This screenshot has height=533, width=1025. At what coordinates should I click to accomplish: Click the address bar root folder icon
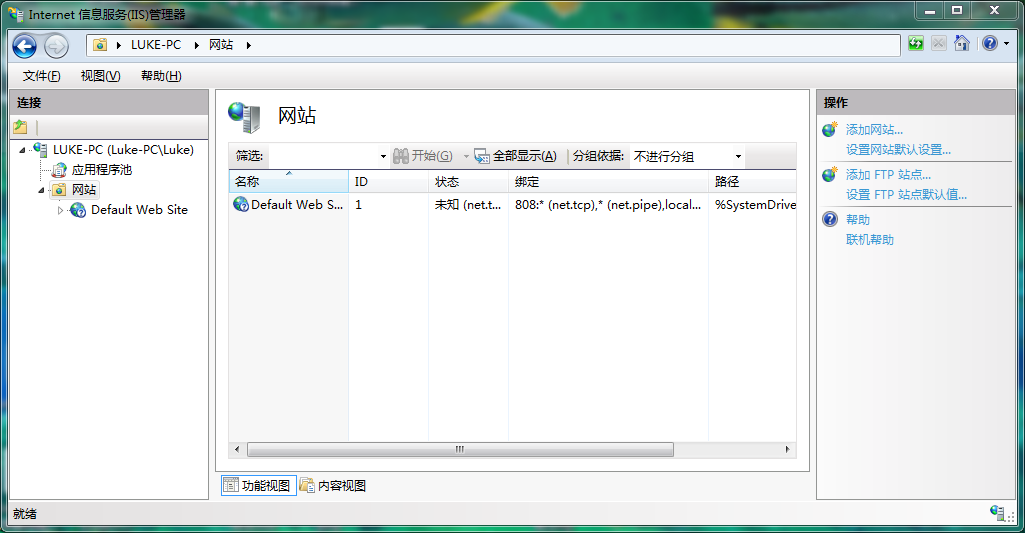(x=99, y=44)
